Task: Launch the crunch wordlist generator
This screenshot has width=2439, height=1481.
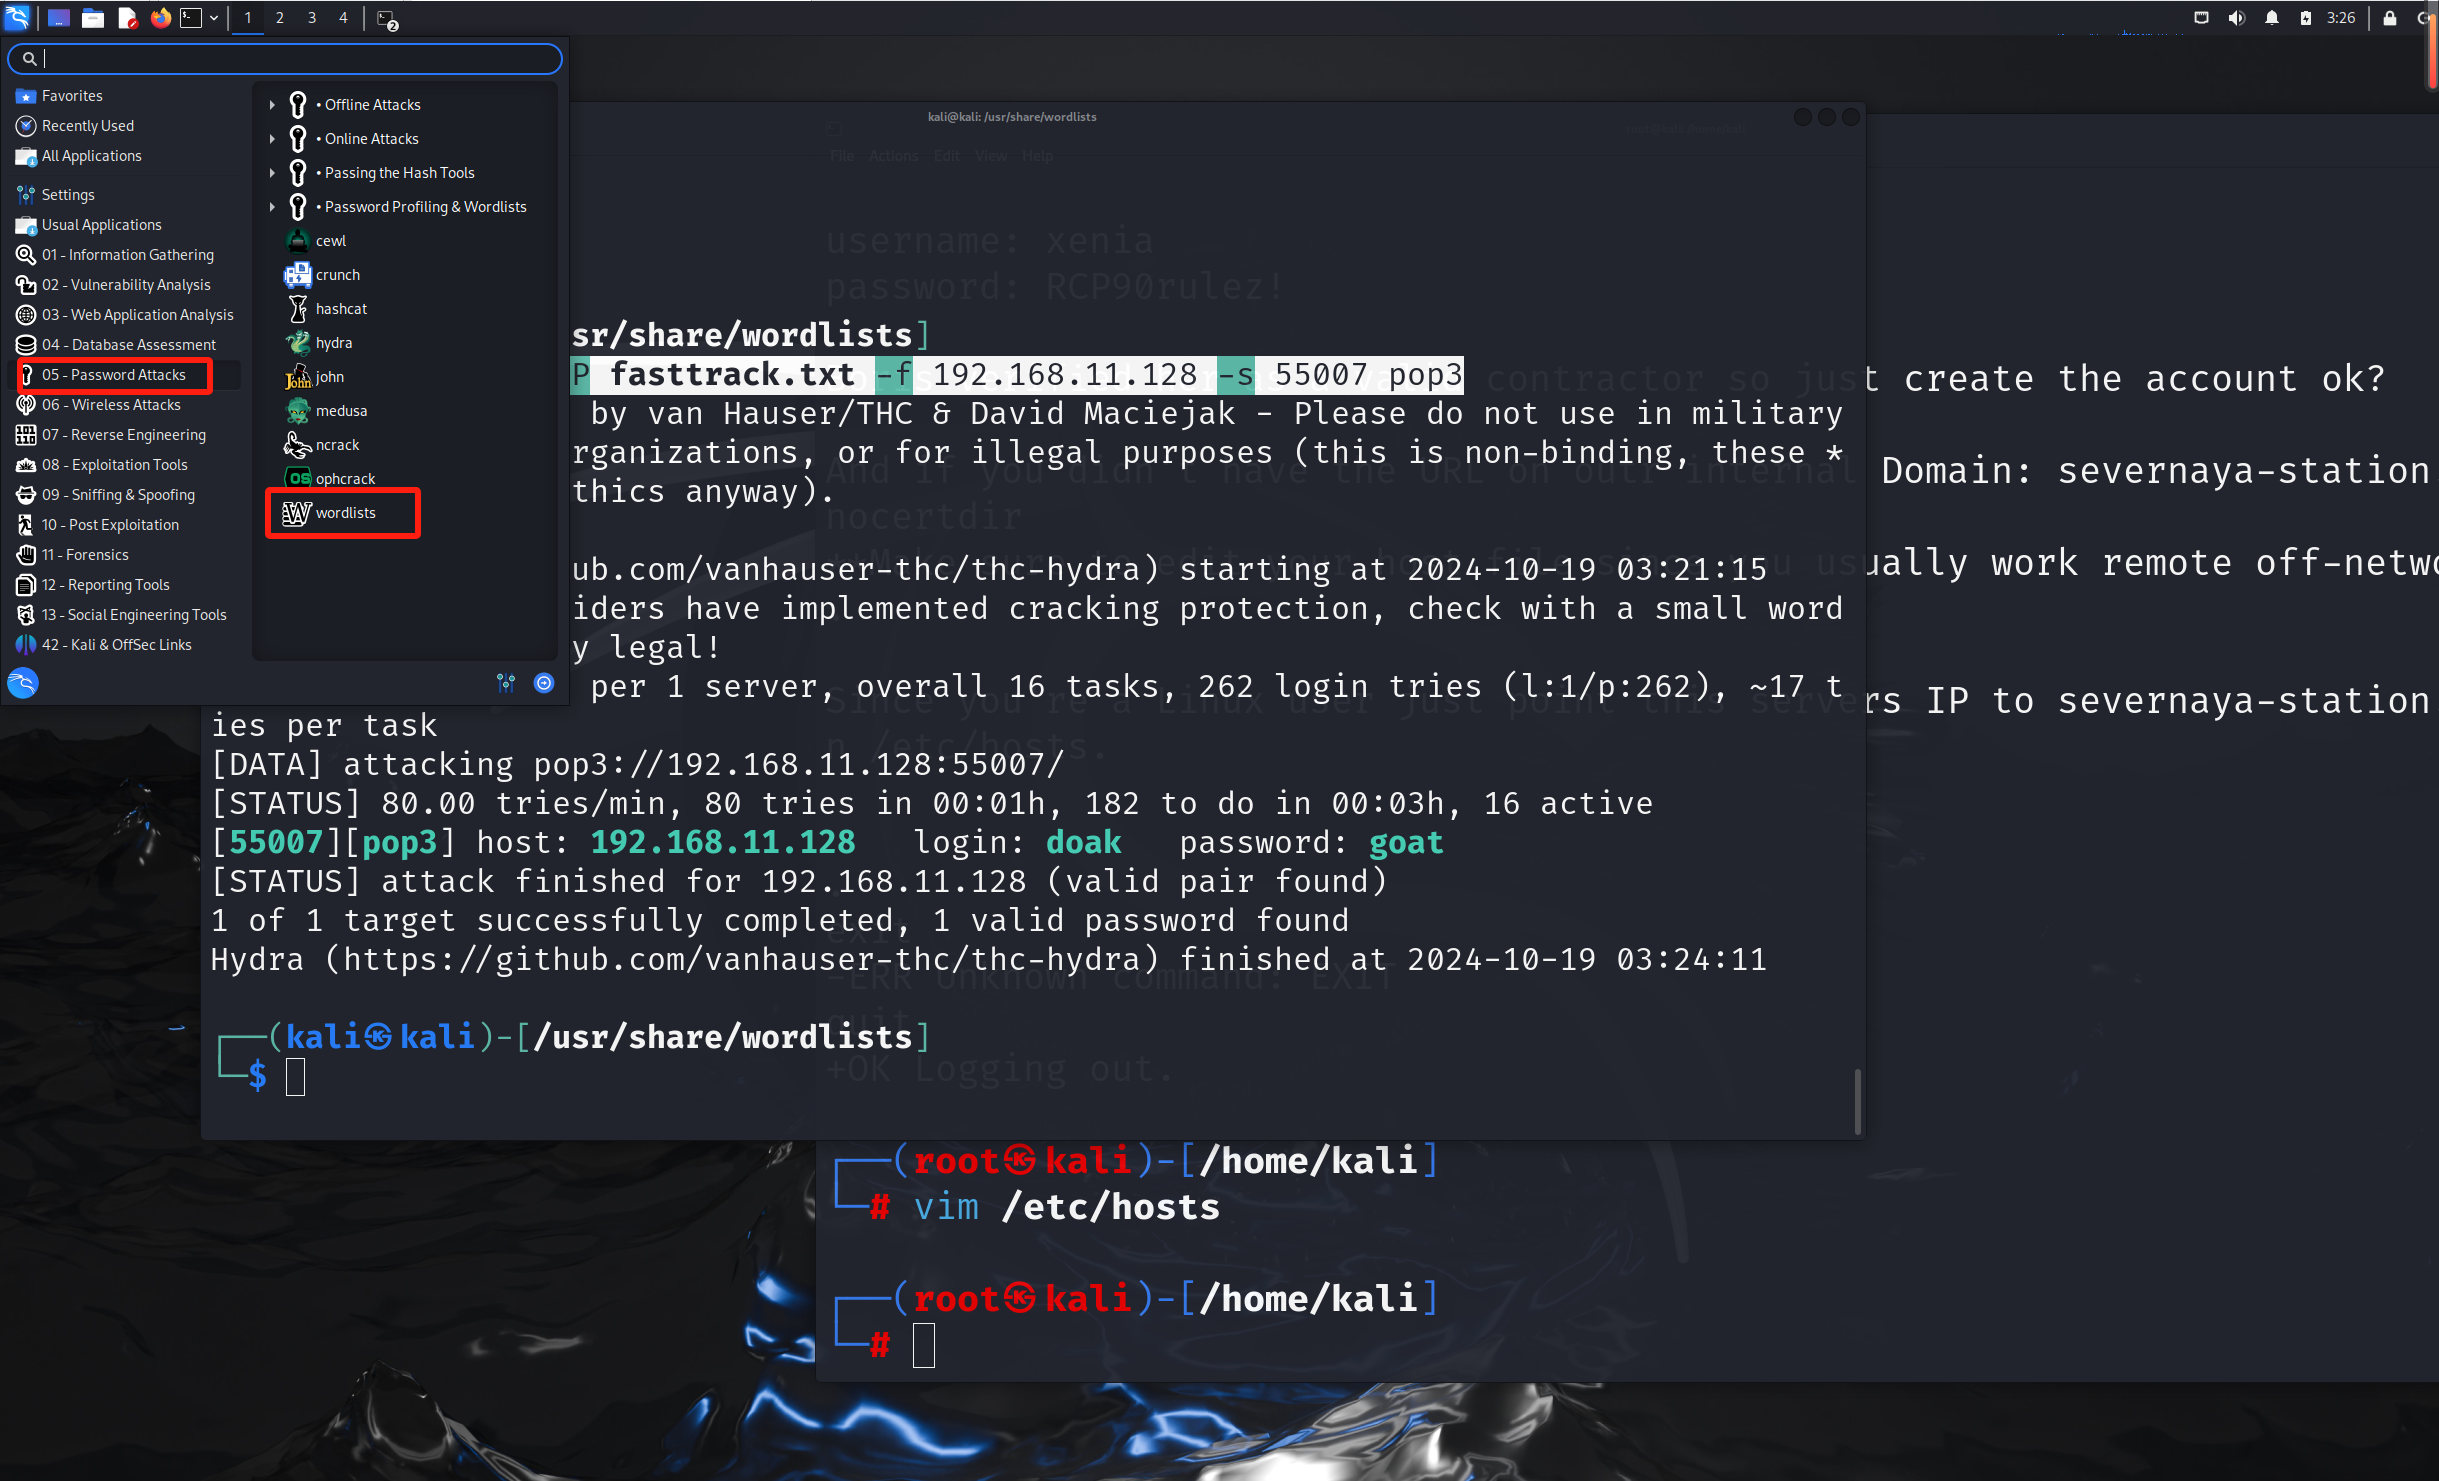Action: tap(337, 275)
